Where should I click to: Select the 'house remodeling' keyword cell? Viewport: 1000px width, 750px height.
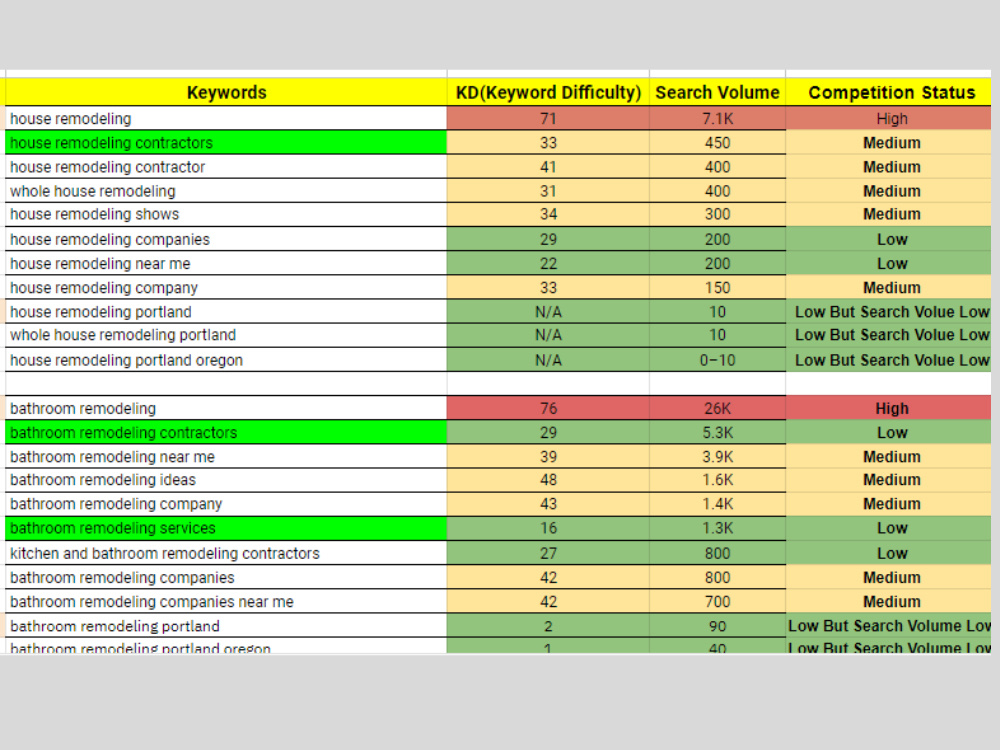(x=226, y=119)
